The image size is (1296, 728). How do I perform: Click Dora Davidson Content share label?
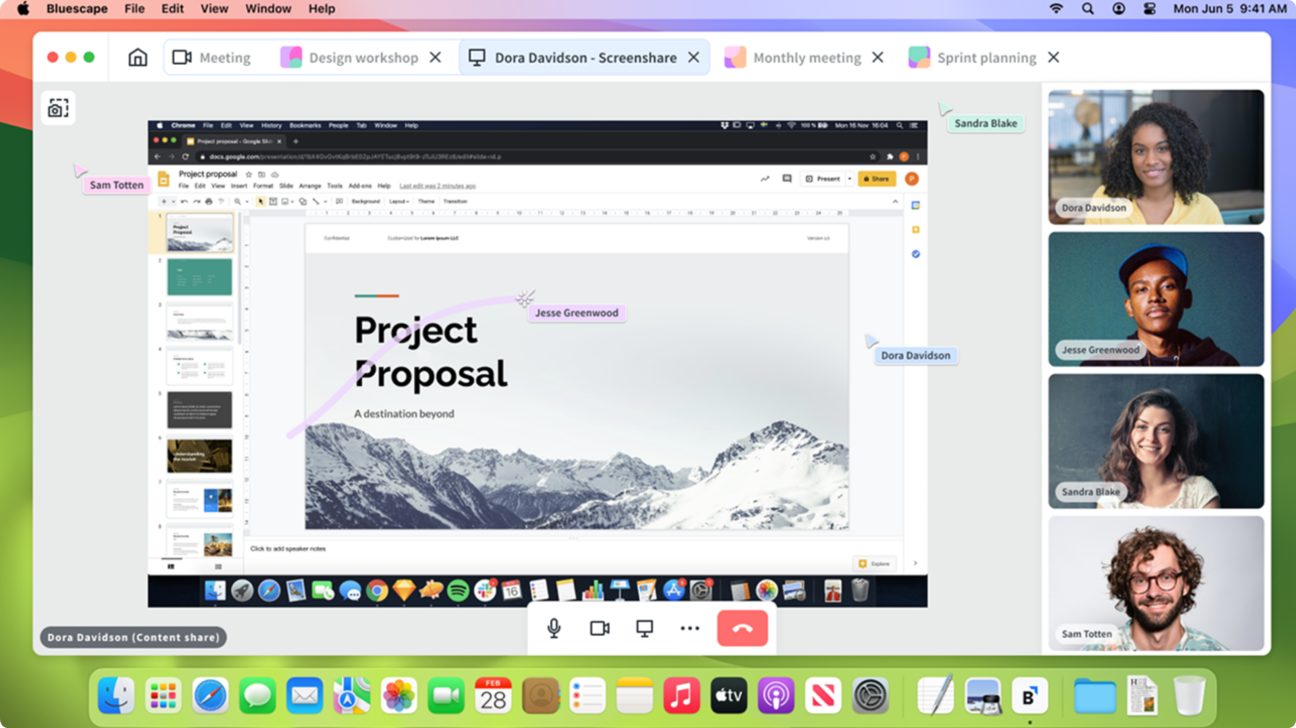(x=134, y=637)
